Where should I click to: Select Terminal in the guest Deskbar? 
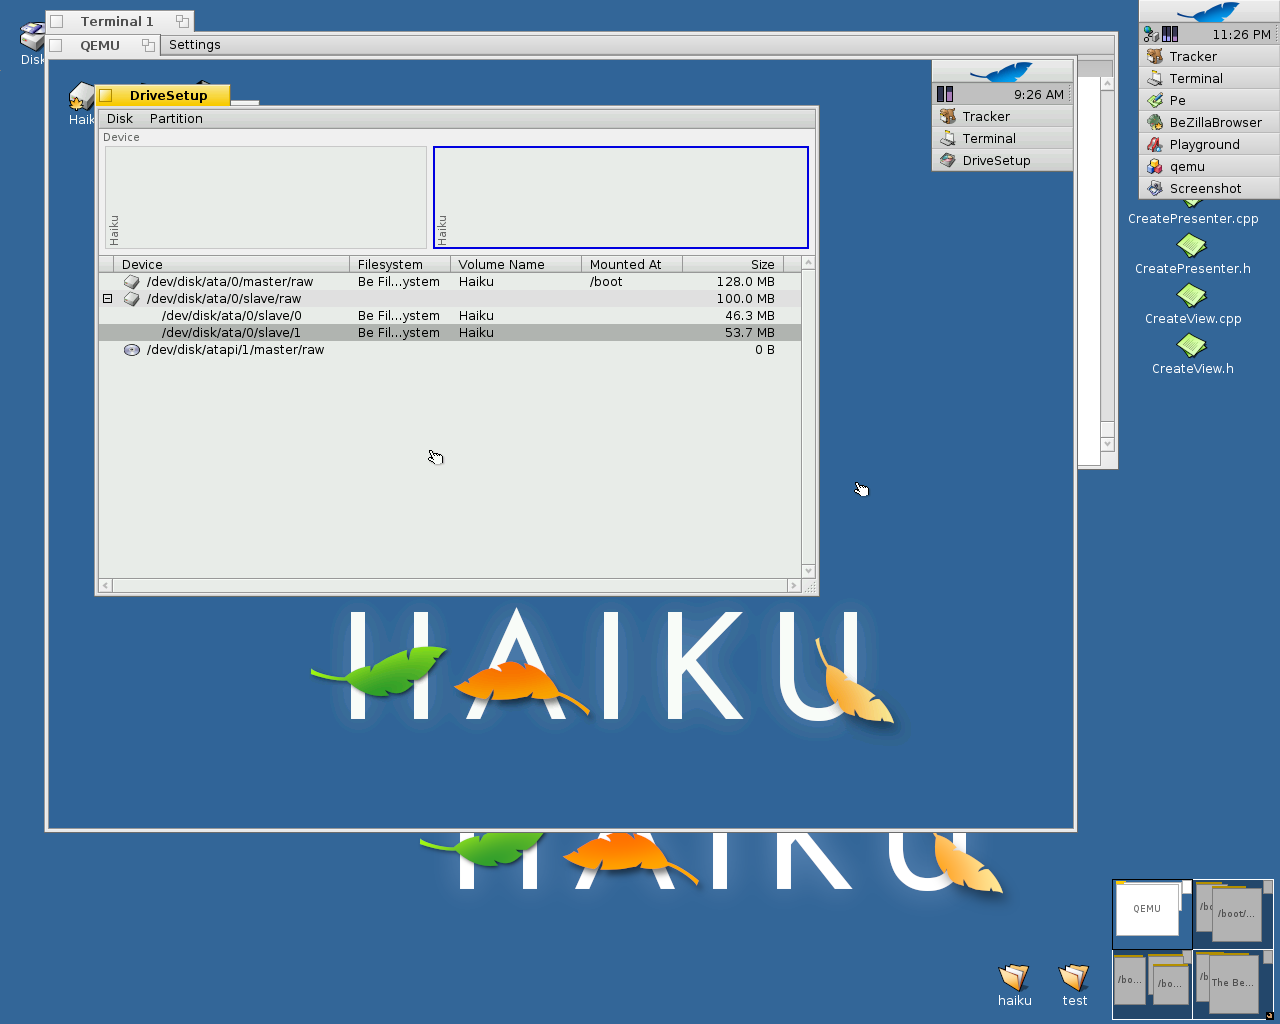point(1002,139)
